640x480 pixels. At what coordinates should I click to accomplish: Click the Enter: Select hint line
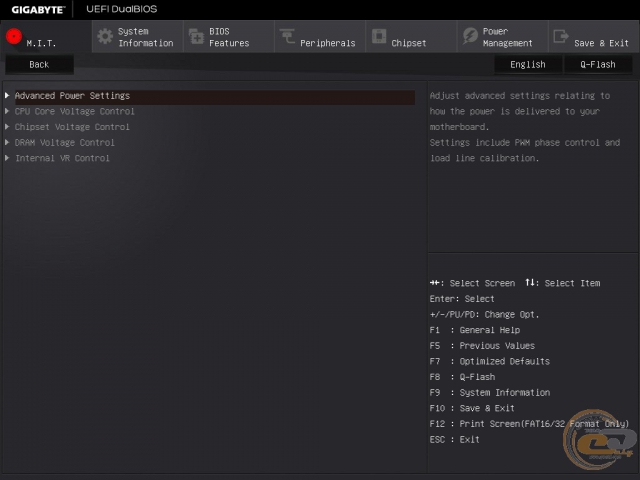click(x=462, y=299)
